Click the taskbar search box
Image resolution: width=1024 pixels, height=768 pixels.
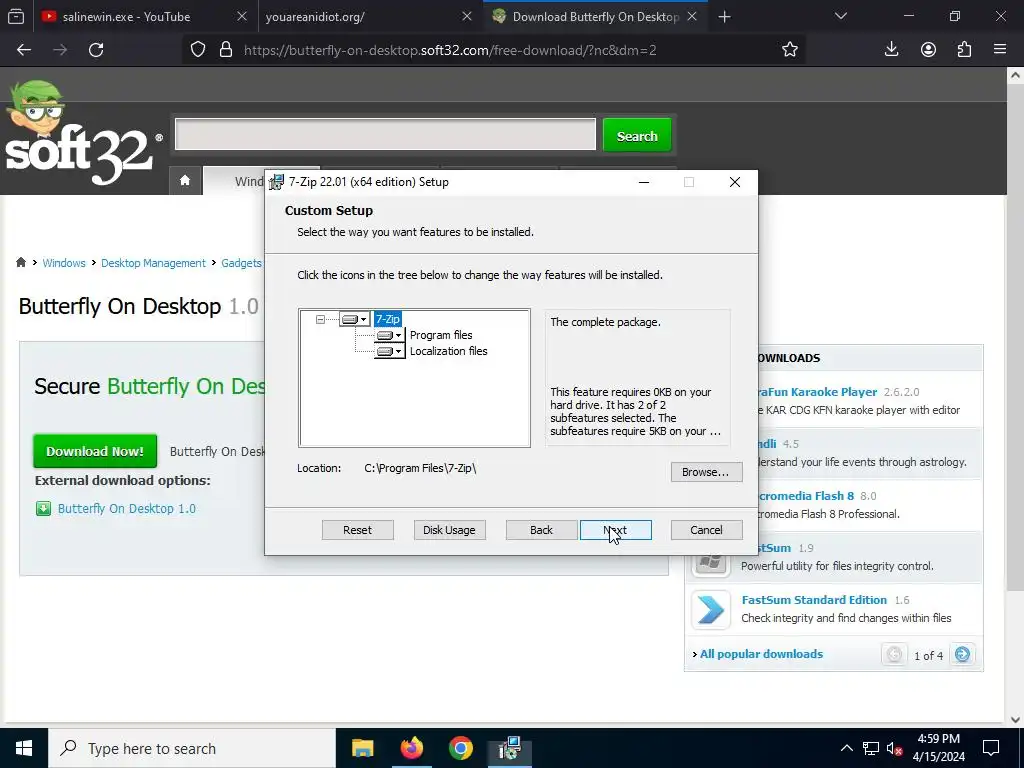(192, 748)
